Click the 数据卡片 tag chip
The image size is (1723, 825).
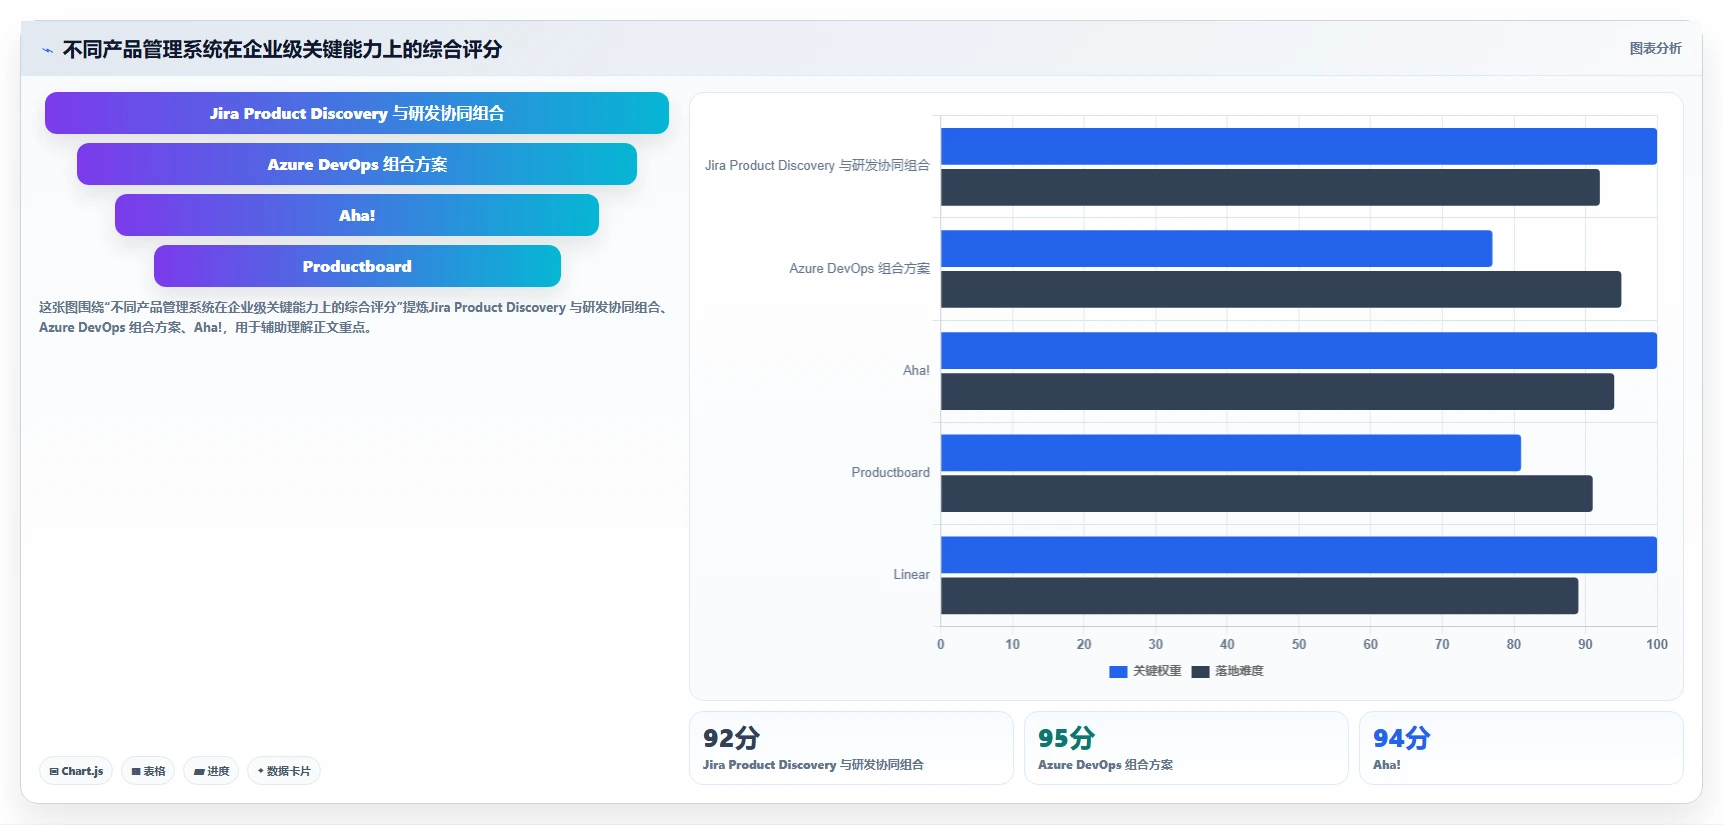[284, 771]
